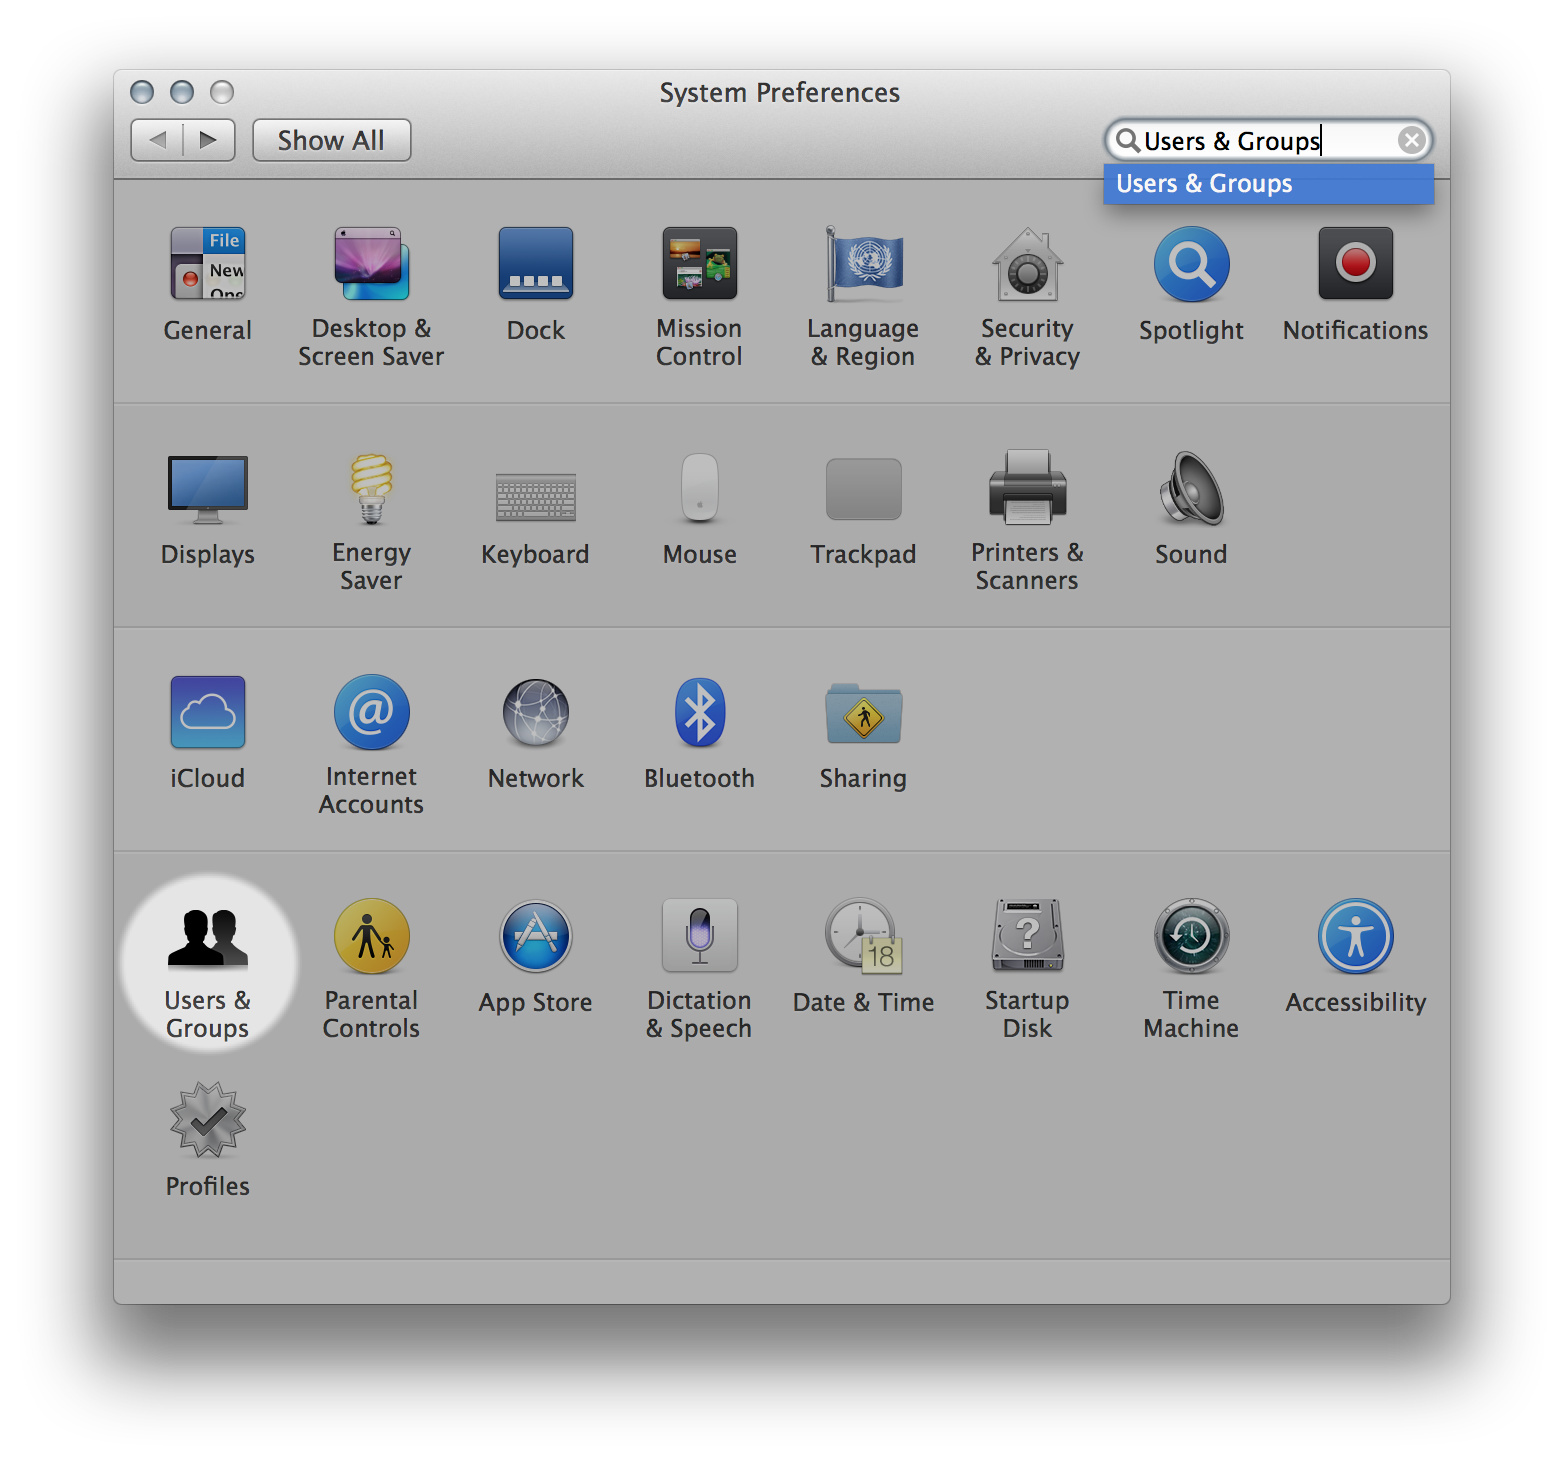
Task: Go forward with the right arrow button
Action: click(x=209, y=140)
